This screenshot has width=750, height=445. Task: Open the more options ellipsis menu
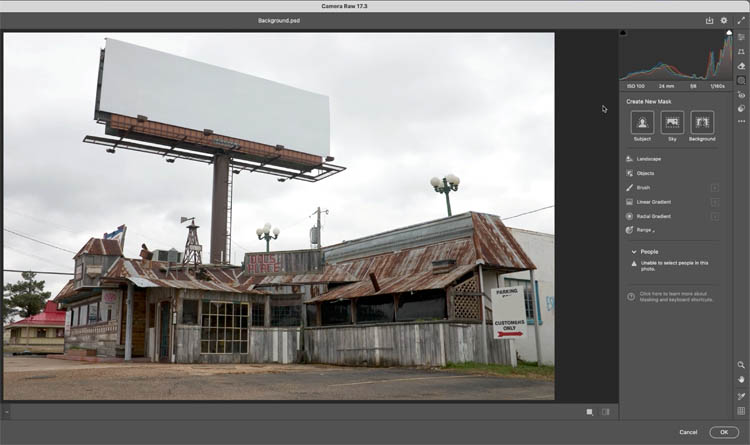click(741, 122)
